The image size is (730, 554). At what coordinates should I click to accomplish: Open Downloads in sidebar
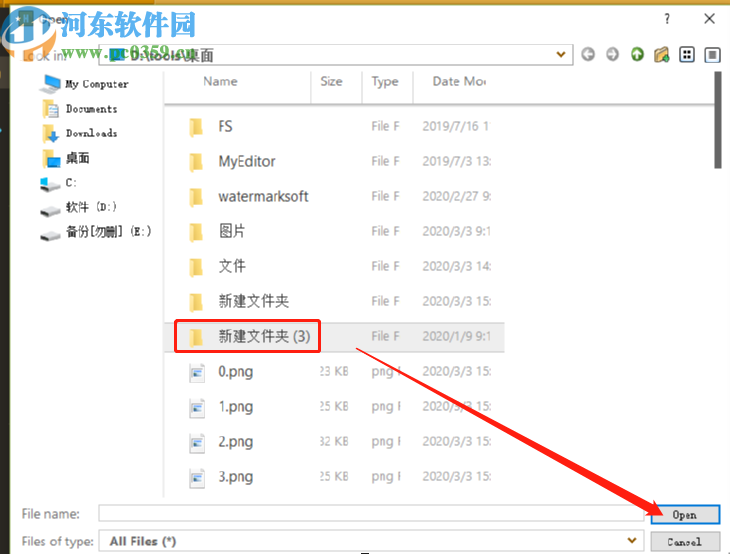pyautogui.click(x=80, y=134)
